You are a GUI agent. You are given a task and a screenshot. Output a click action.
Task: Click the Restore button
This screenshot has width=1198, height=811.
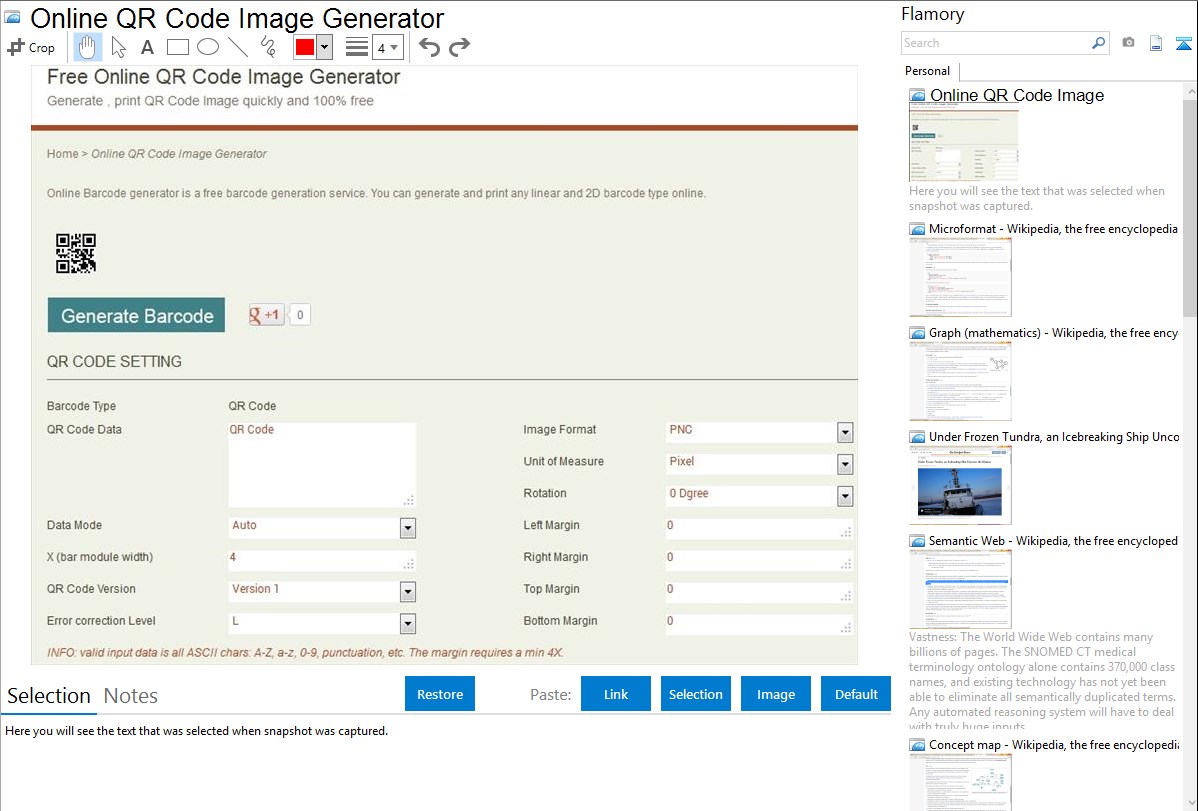pos(440,694)
